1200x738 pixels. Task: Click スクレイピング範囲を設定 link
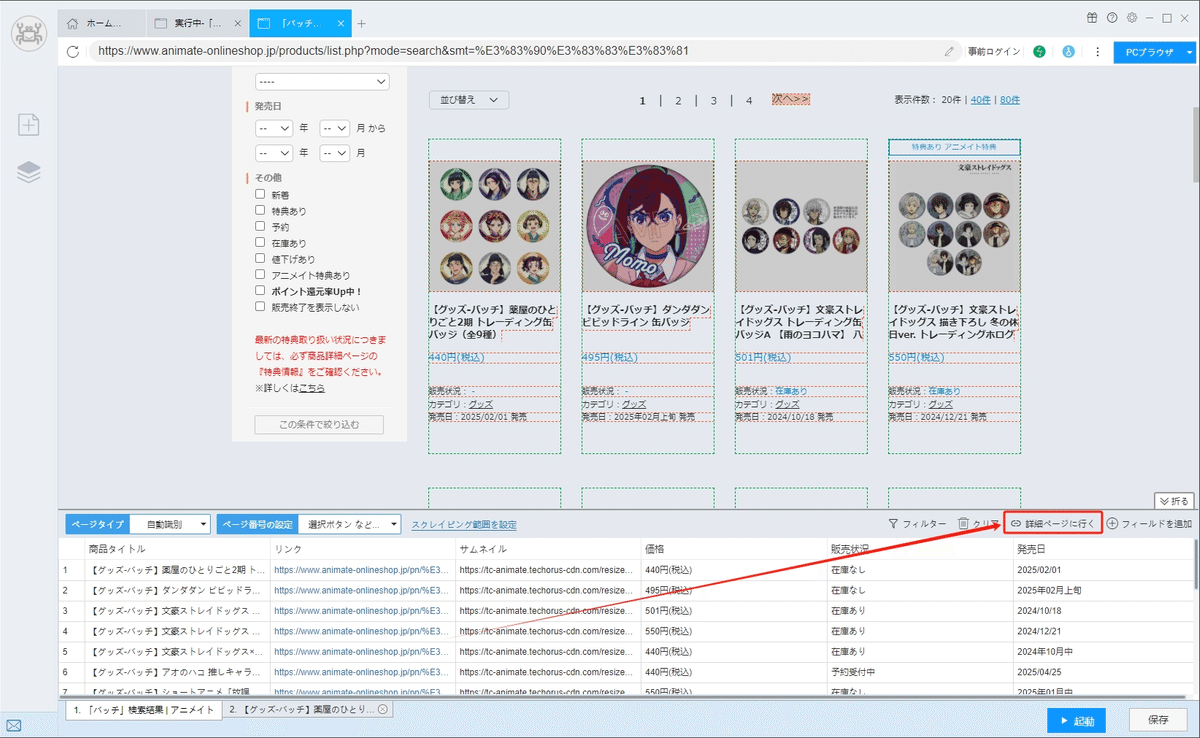[464, 524]
